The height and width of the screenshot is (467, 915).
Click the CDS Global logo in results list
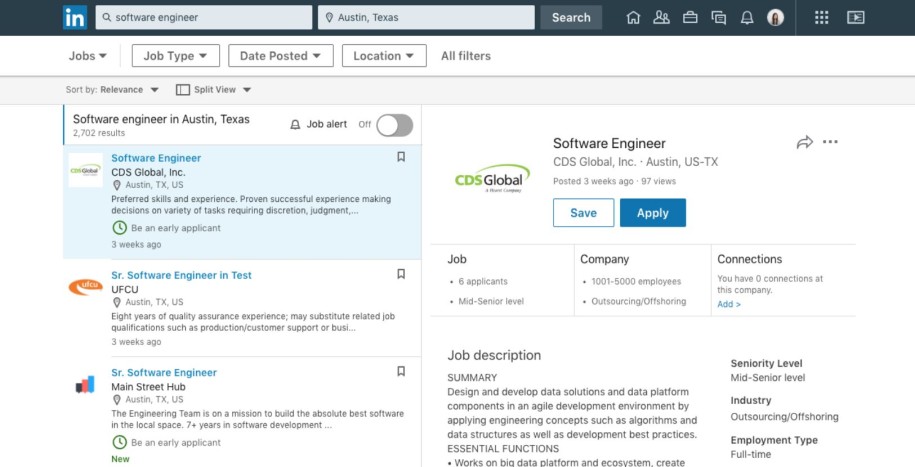point(85,170)
